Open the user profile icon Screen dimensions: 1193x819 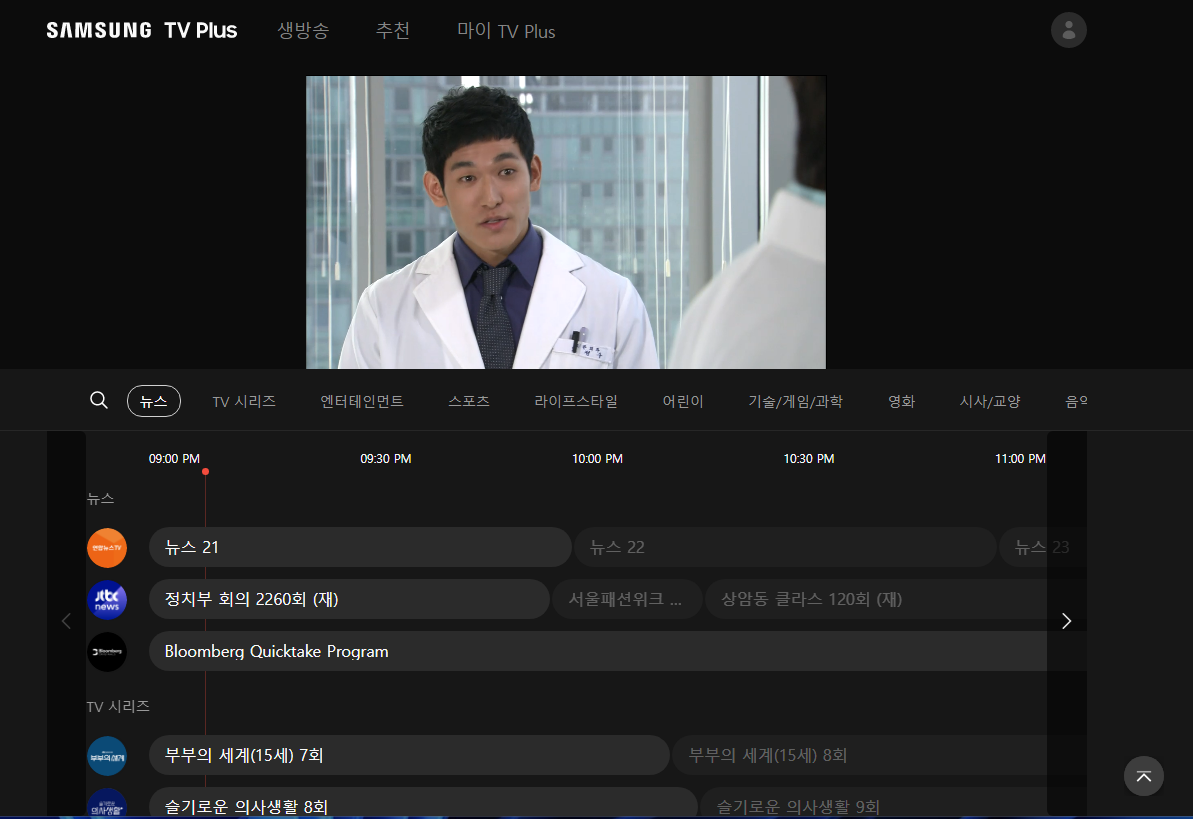pyautogui.click(x=1068, y=30)
